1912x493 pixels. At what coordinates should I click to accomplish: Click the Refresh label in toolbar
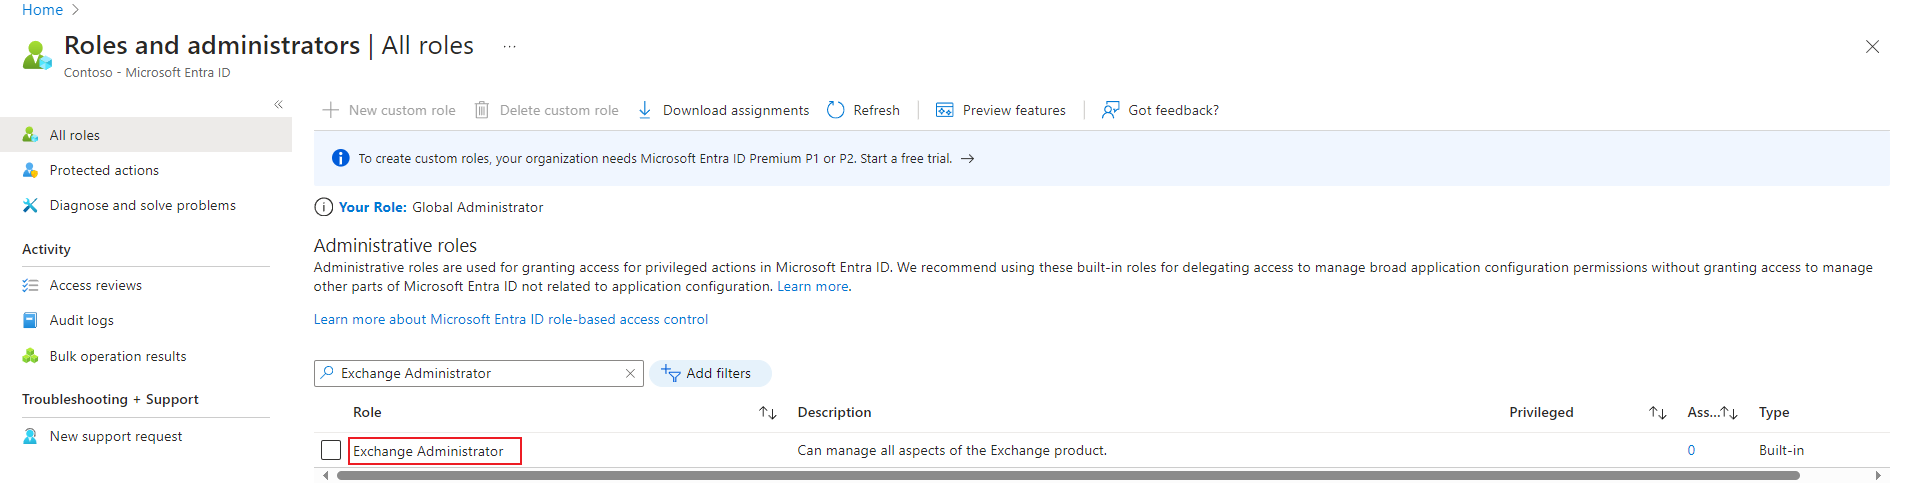[x=877, y=110]
